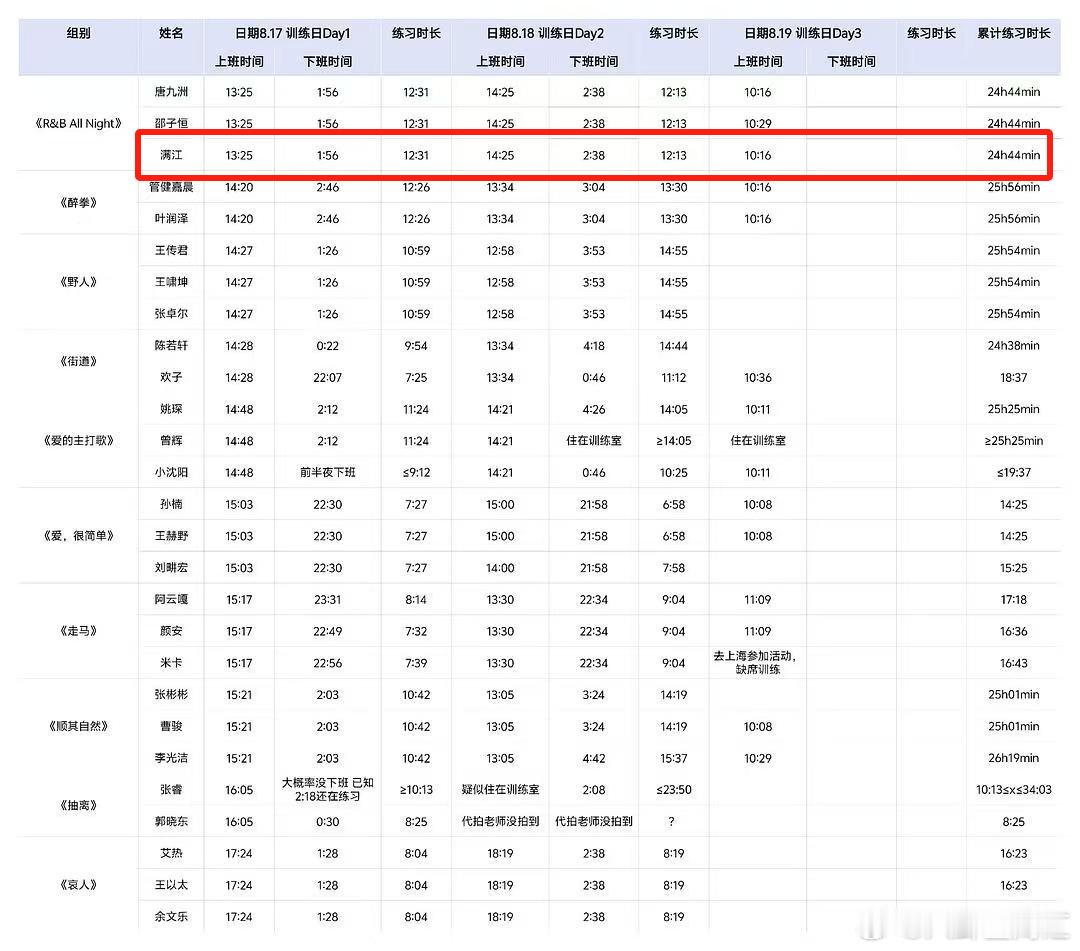Click the name 邵子恒
The height and width of the screenshot is (951, 1080).
click(171, 123)
